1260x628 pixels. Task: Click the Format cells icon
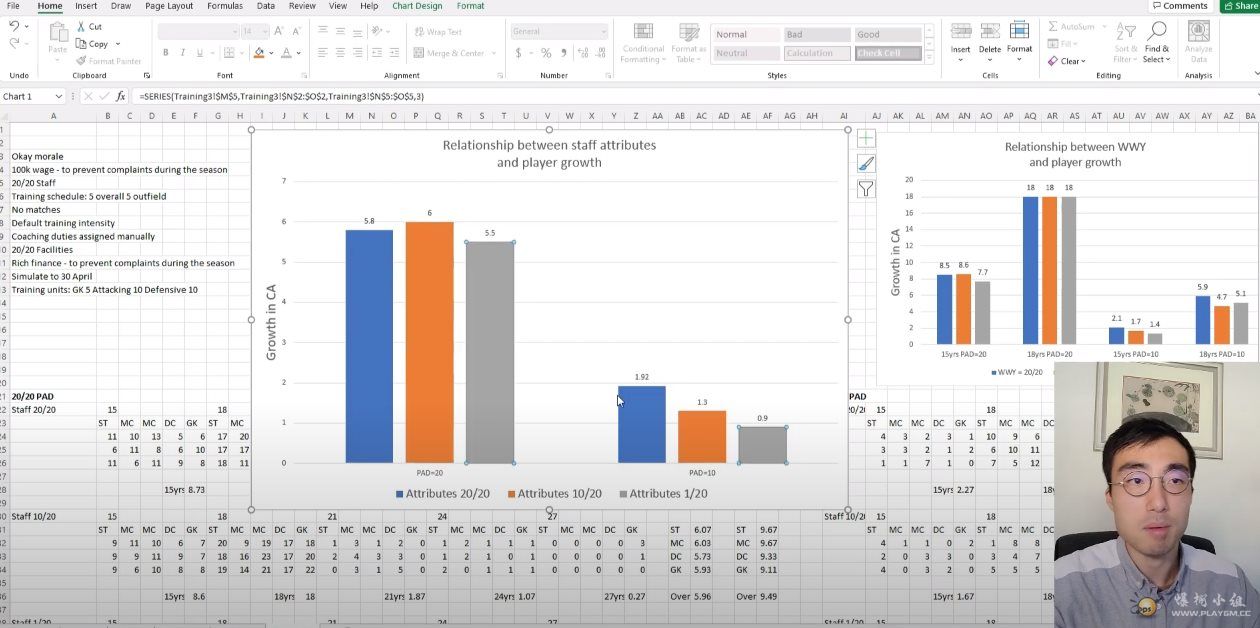coord(1019,31)
